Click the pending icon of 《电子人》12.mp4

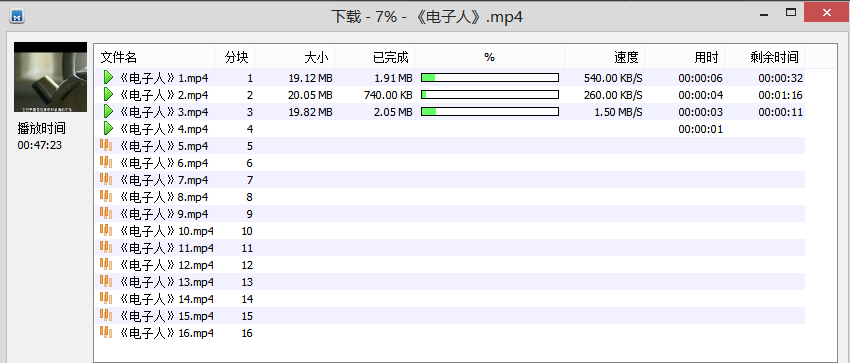click(106, 264)
